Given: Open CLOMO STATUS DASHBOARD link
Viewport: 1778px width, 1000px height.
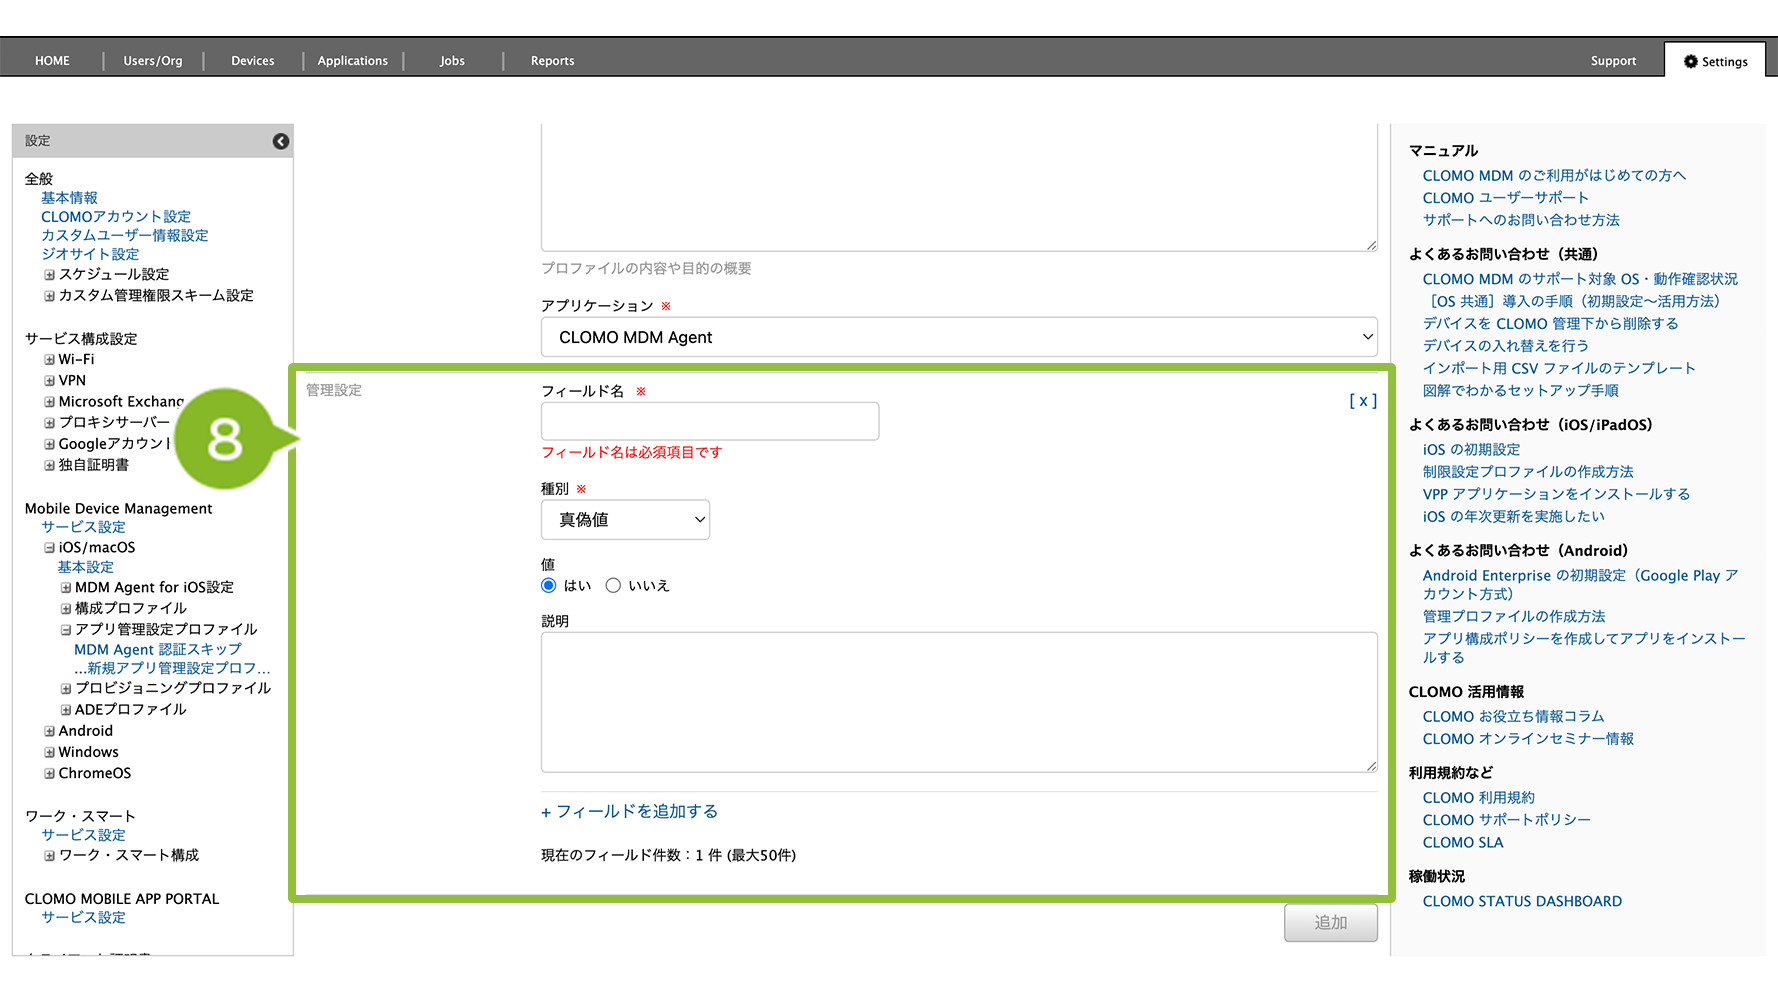Looking at the screenshot, I should [1521, 902].
